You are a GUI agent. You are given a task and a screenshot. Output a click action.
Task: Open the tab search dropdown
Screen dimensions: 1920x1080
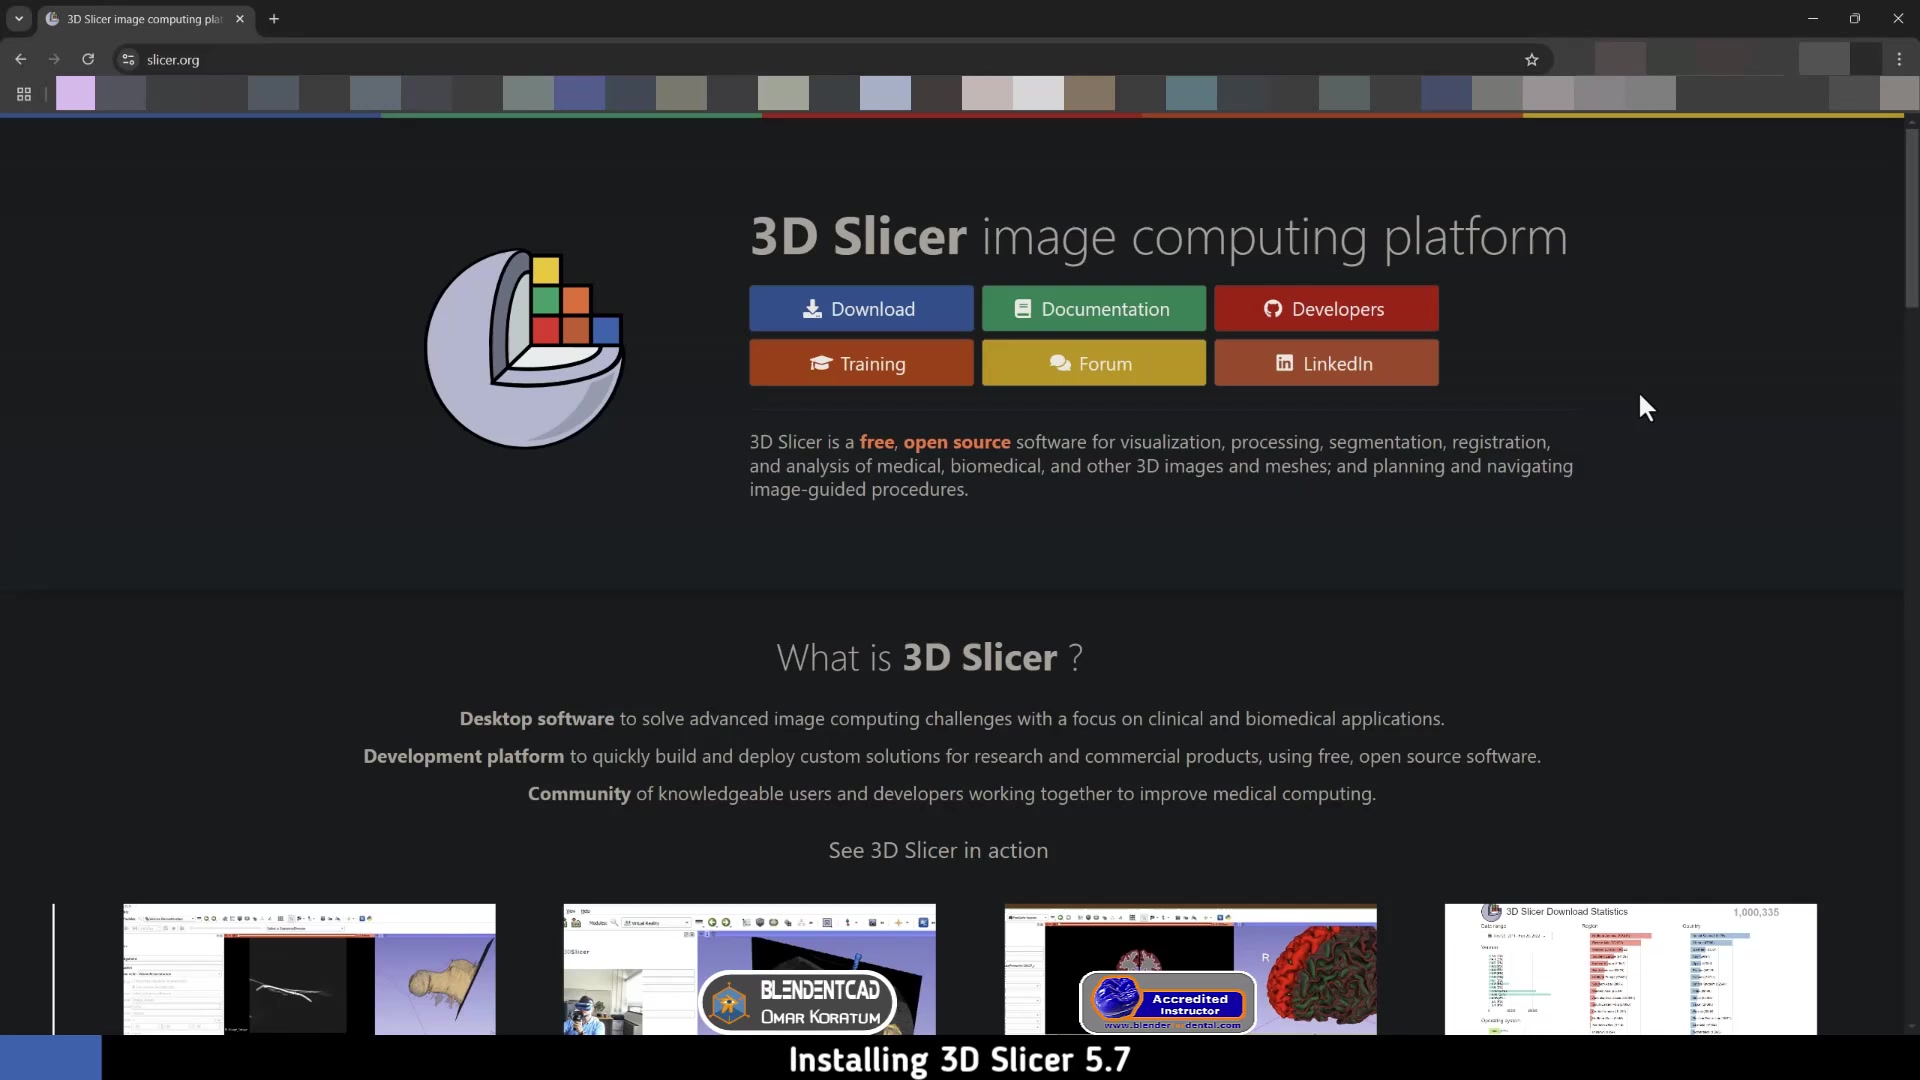pyautogui.click(x=18, y=19)
